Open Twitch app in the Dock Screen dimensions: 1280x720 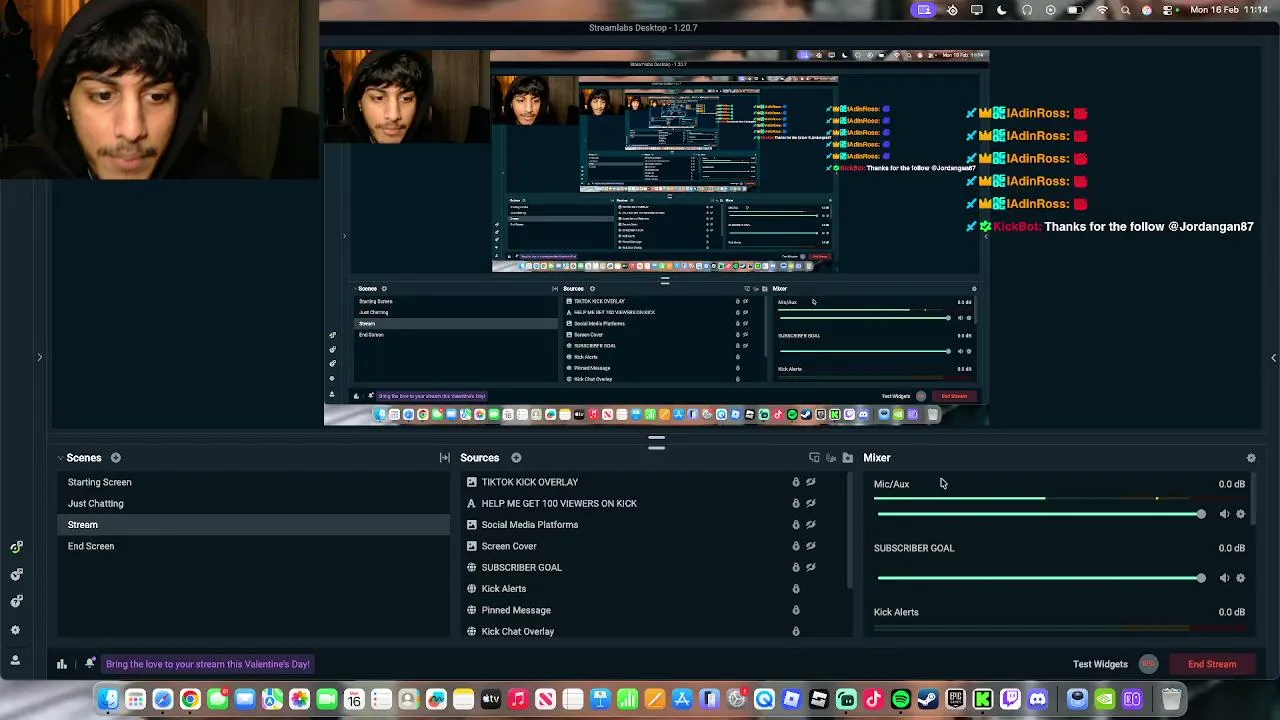click(1010, 699)
